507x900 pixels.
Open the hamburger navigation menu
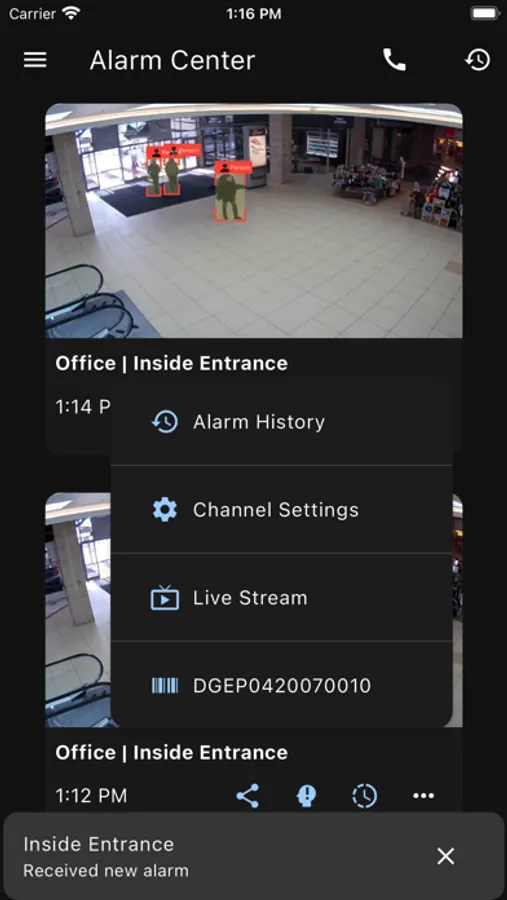point(35,60)
